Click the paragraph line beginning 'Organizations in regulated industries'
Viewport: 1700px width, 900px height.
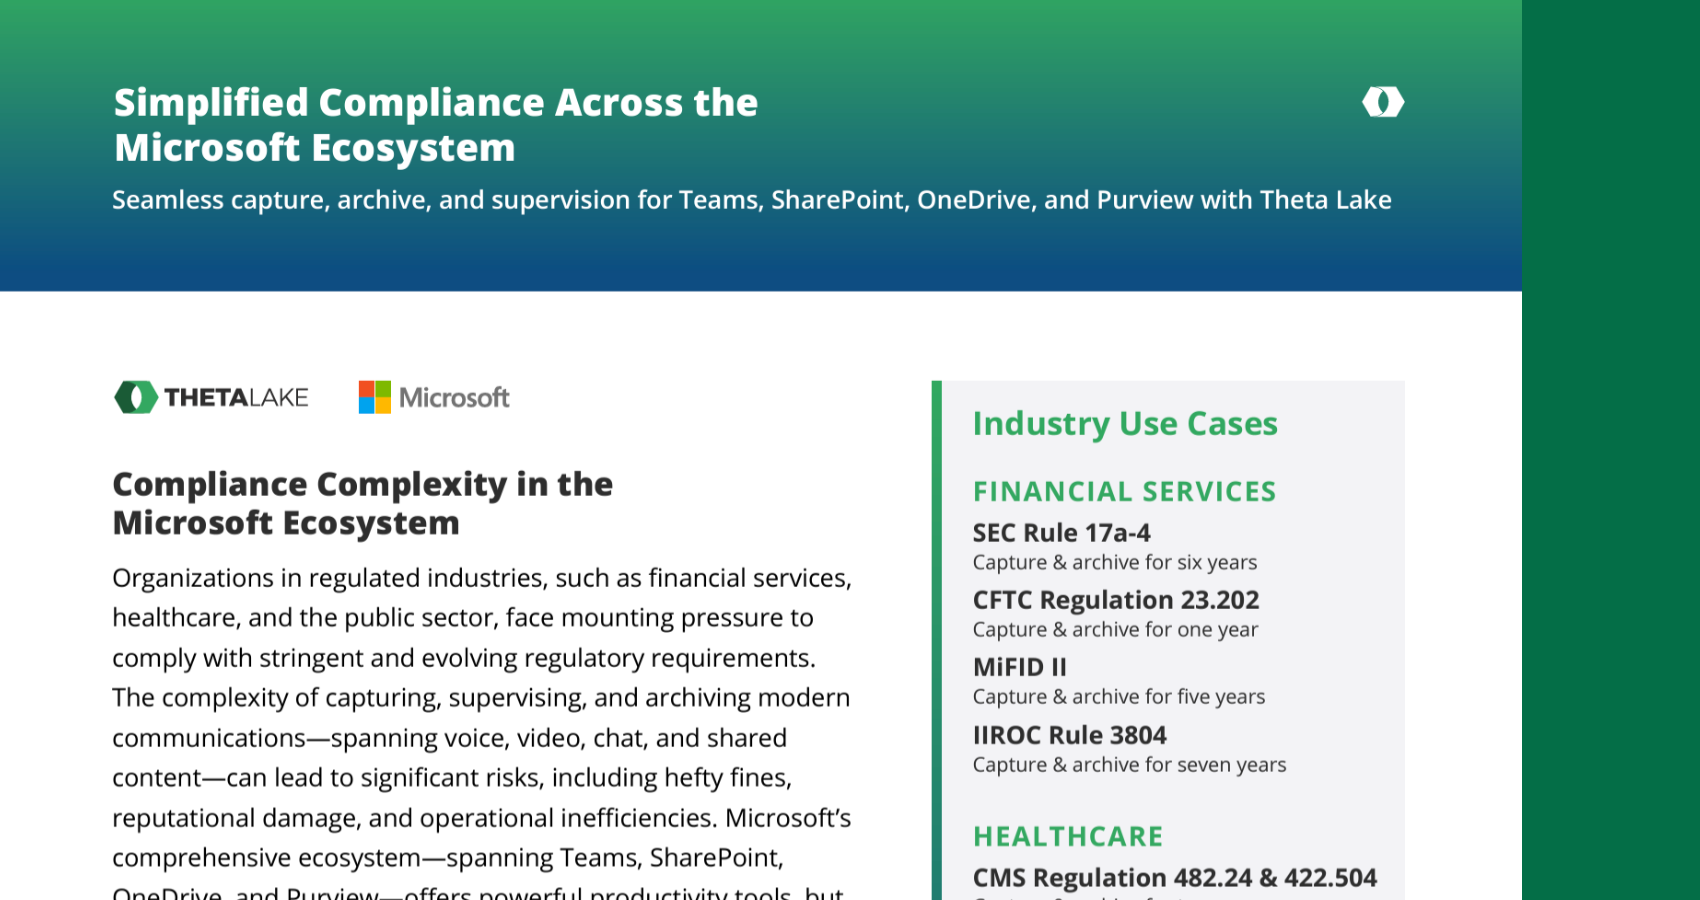(x=482, y=578)
